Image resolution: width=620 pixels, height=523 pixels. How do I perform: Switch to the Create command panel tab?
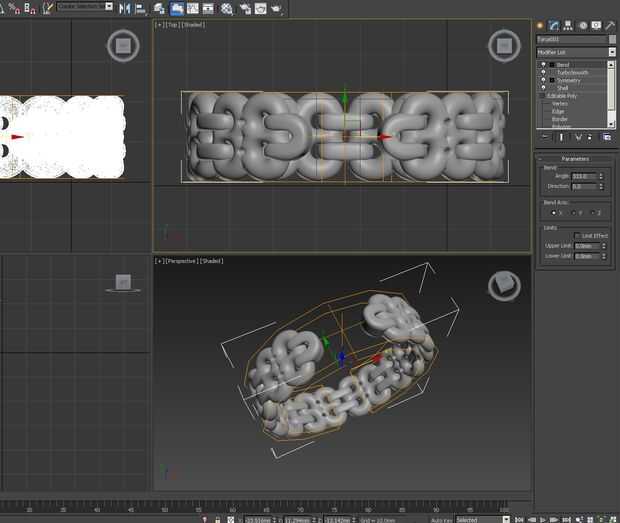tap(540, 26)
